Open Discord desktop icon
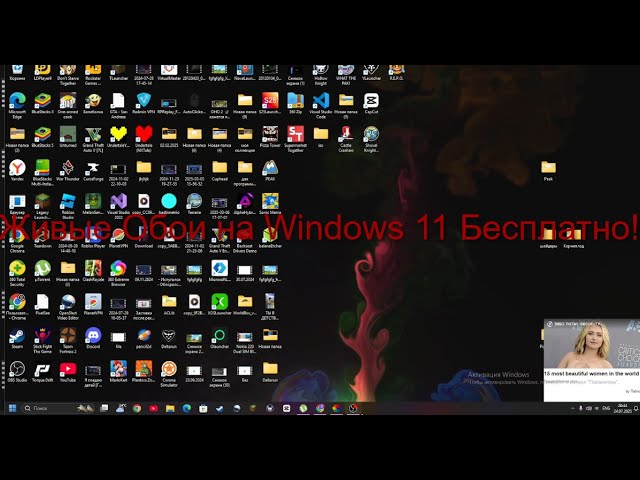This screenshot has width=640, height=480. coord(93,339)
